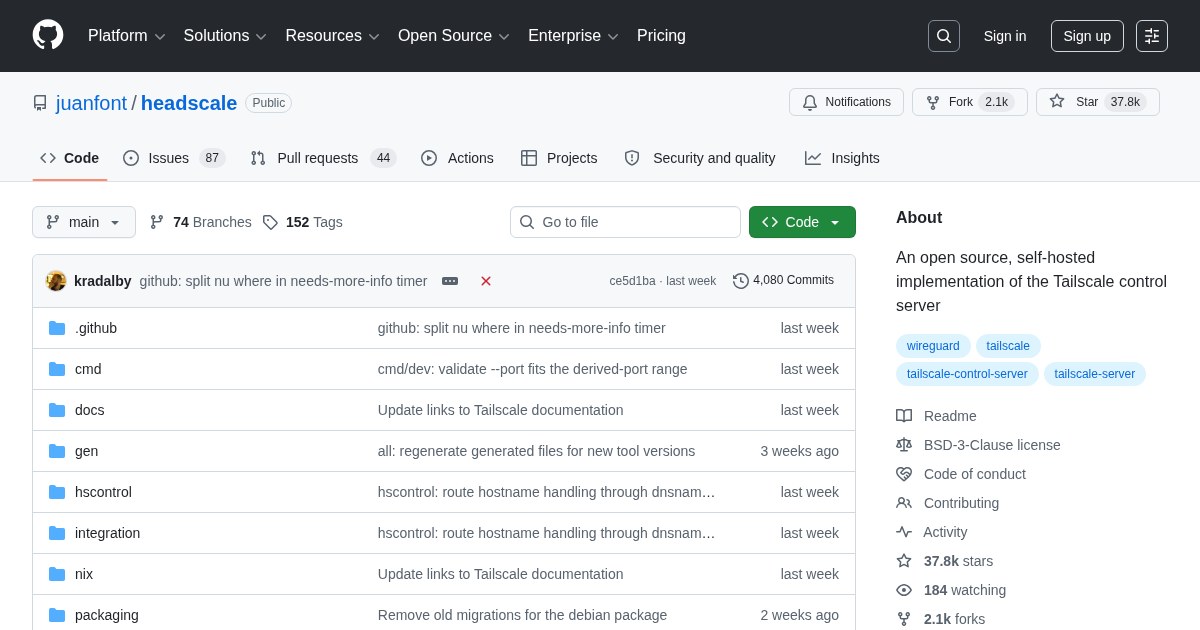Switch to the Actions tab
Viewport: 1200px width, 630px height.
point(457,158)
